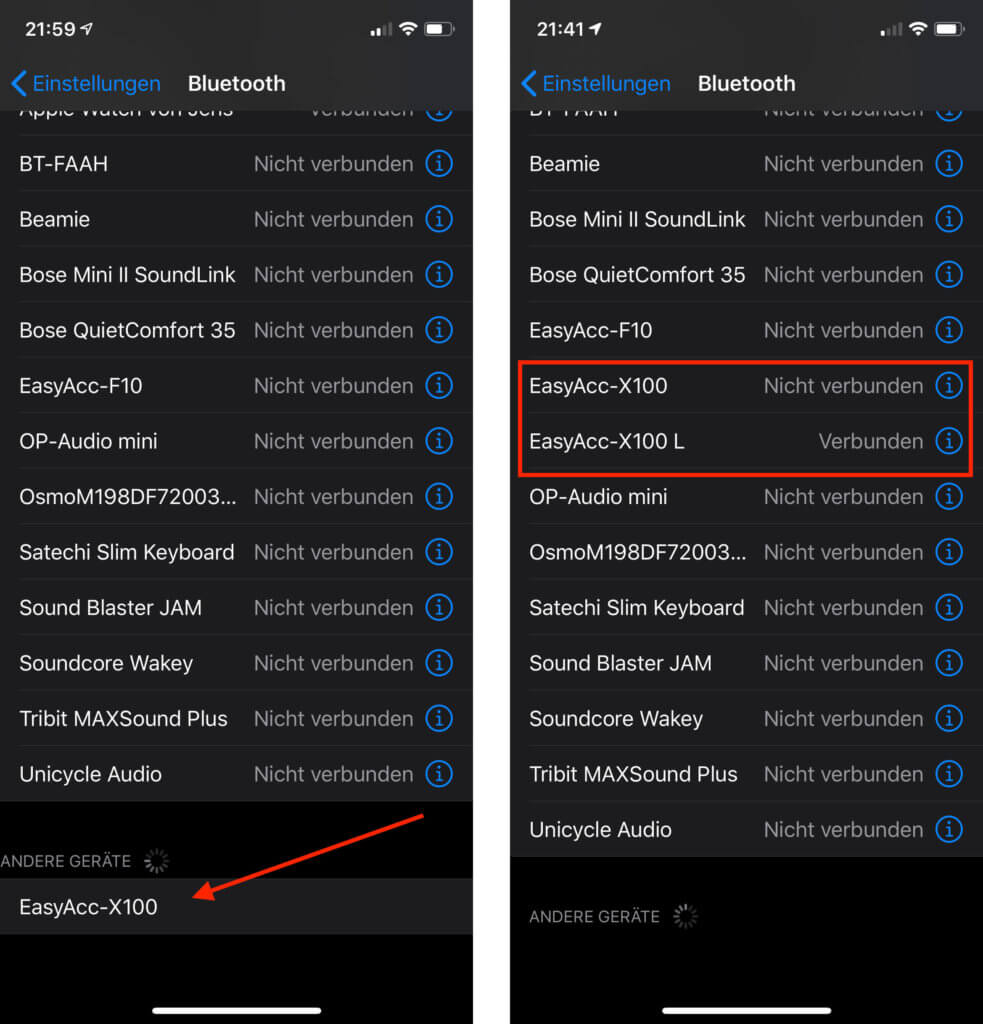Select Unicycle Audio name on 21:59 screen

click(x=90, y=775)
